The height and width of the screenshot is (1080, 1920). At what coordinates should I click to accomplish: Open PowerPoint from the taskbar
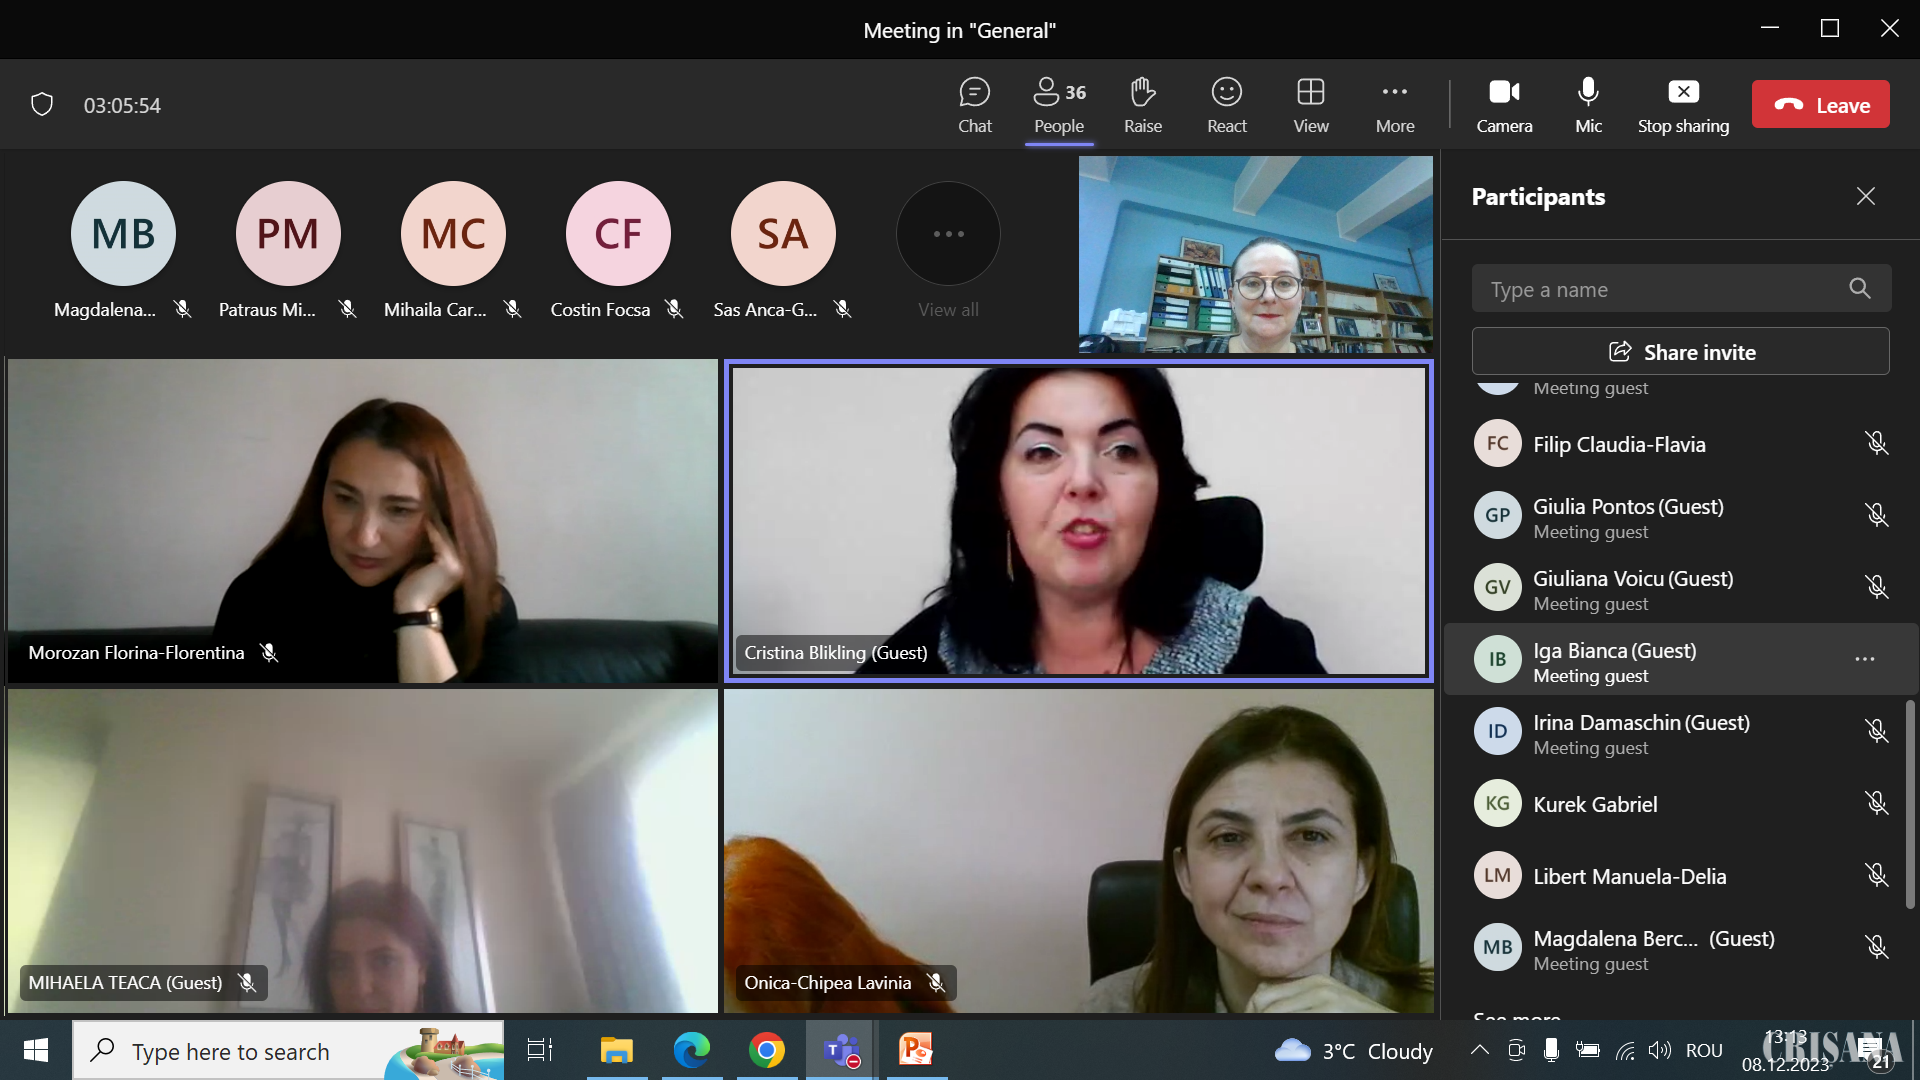(915, 1050)
